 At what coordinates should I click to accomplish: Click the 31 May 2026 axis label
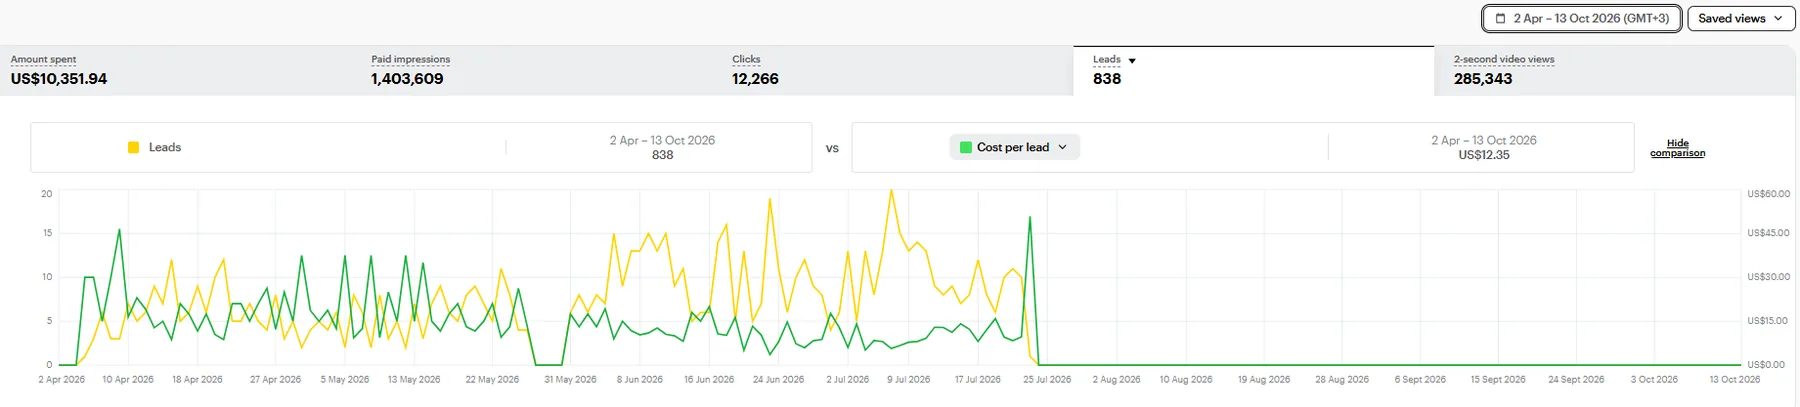click(x=570, y=380)
